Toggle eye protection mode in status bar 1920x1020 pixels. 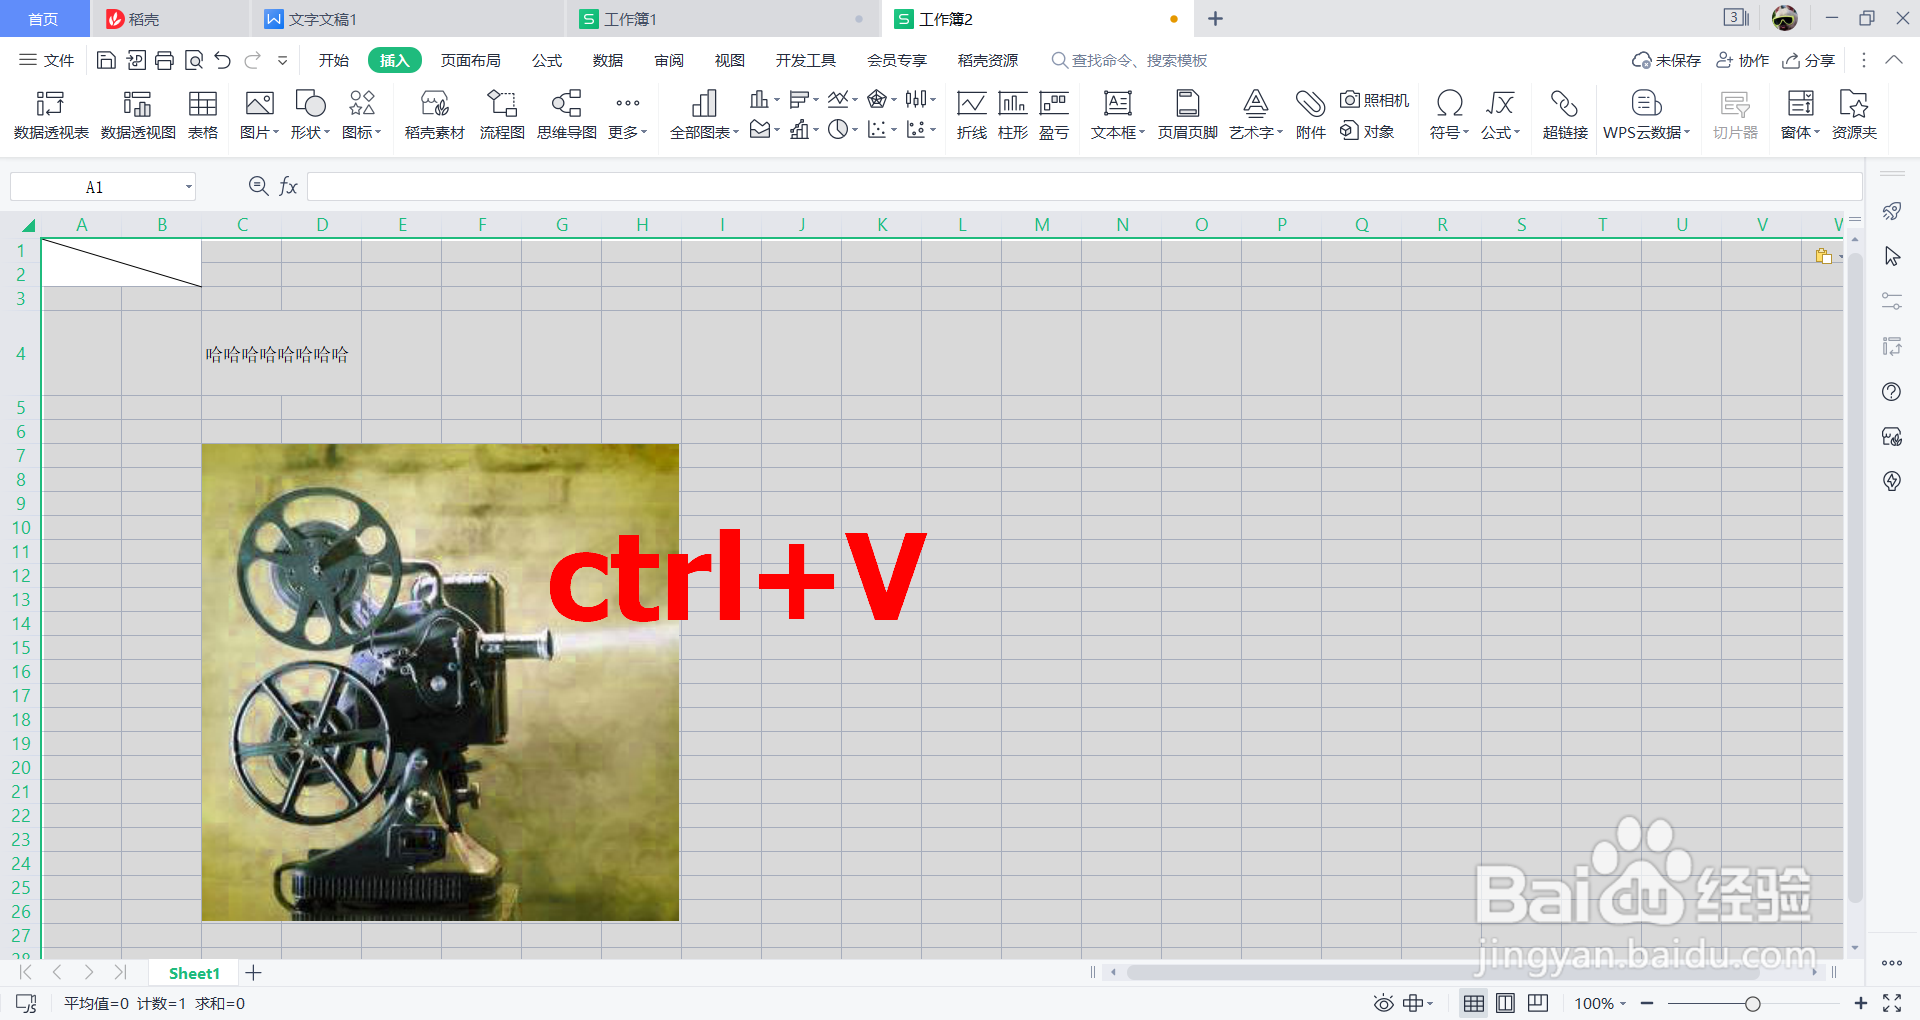1383,1003
